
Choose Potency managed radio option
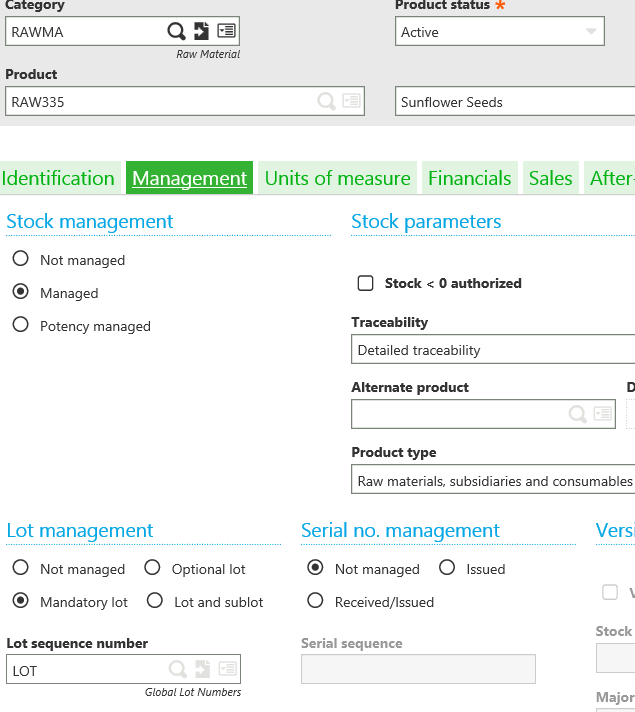coord(20,325)
